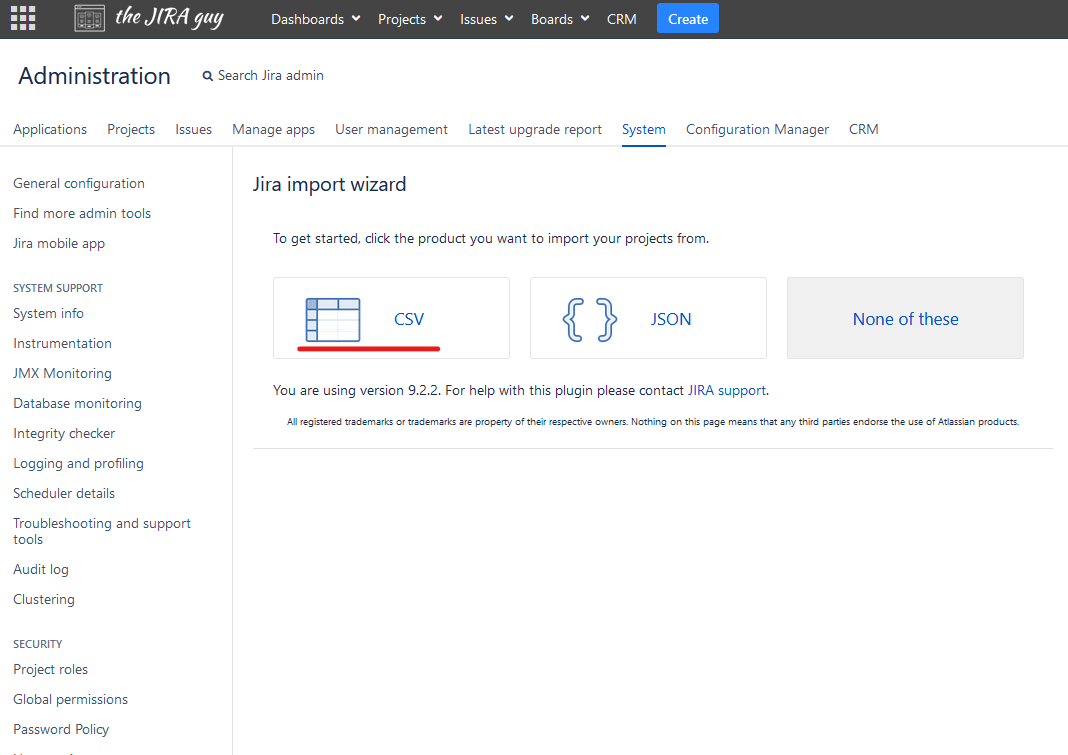The image size is (1068, 755).
Task: Open Clustering settings
Action: click(x=44, y=600)
